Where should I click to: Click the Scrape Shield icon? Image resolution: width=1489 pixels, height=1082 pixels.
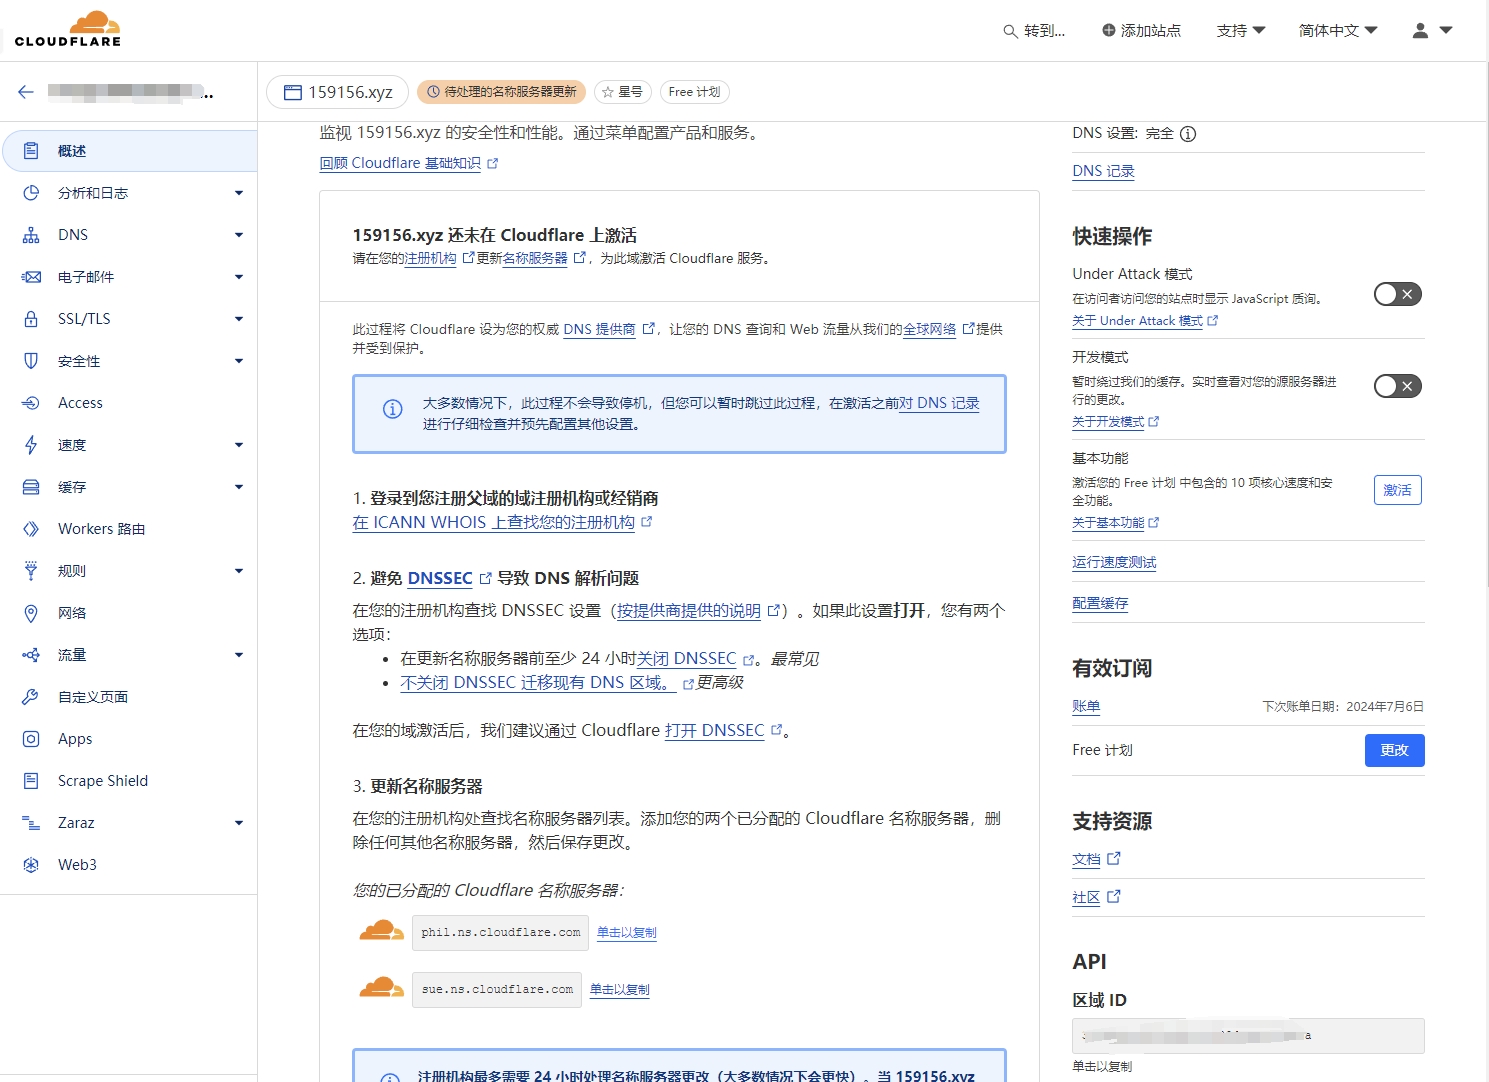[x=31, y=781]
